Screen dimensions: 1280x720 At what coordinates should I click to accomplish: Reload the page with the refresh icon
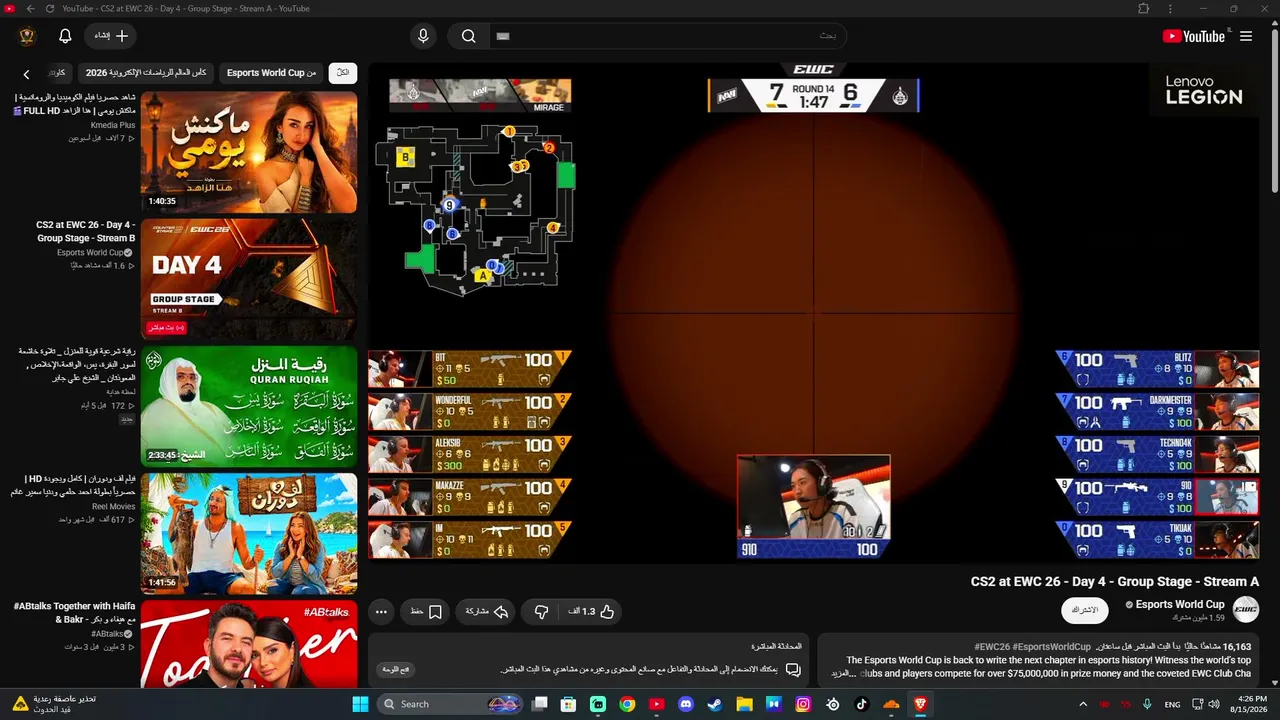pyautogui.click(x=50, y=9)
